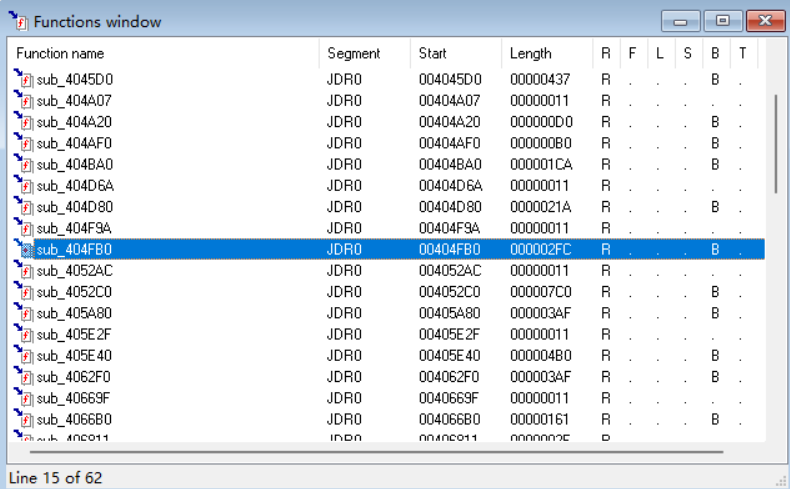
Task: Click function icon beside sub_404D6A
Action: coord(23,185)
